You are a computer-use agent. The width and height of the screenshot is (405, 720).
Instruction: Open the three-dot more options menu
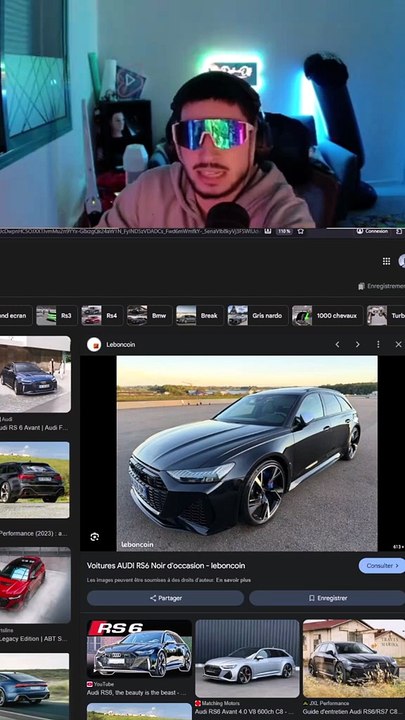pyautogui.click(x=378, y=344)
